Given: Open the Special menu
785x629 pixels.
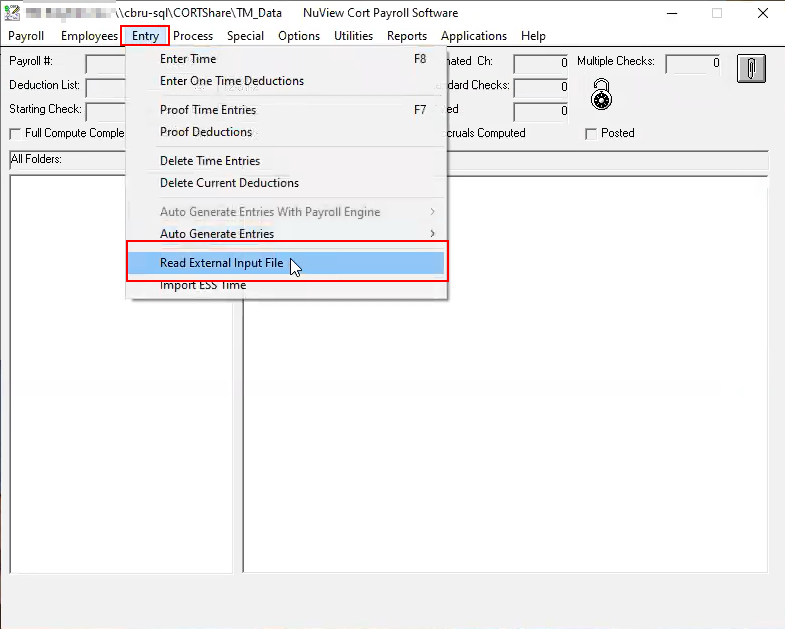Looking at the screenshot, I should (245, 36).
